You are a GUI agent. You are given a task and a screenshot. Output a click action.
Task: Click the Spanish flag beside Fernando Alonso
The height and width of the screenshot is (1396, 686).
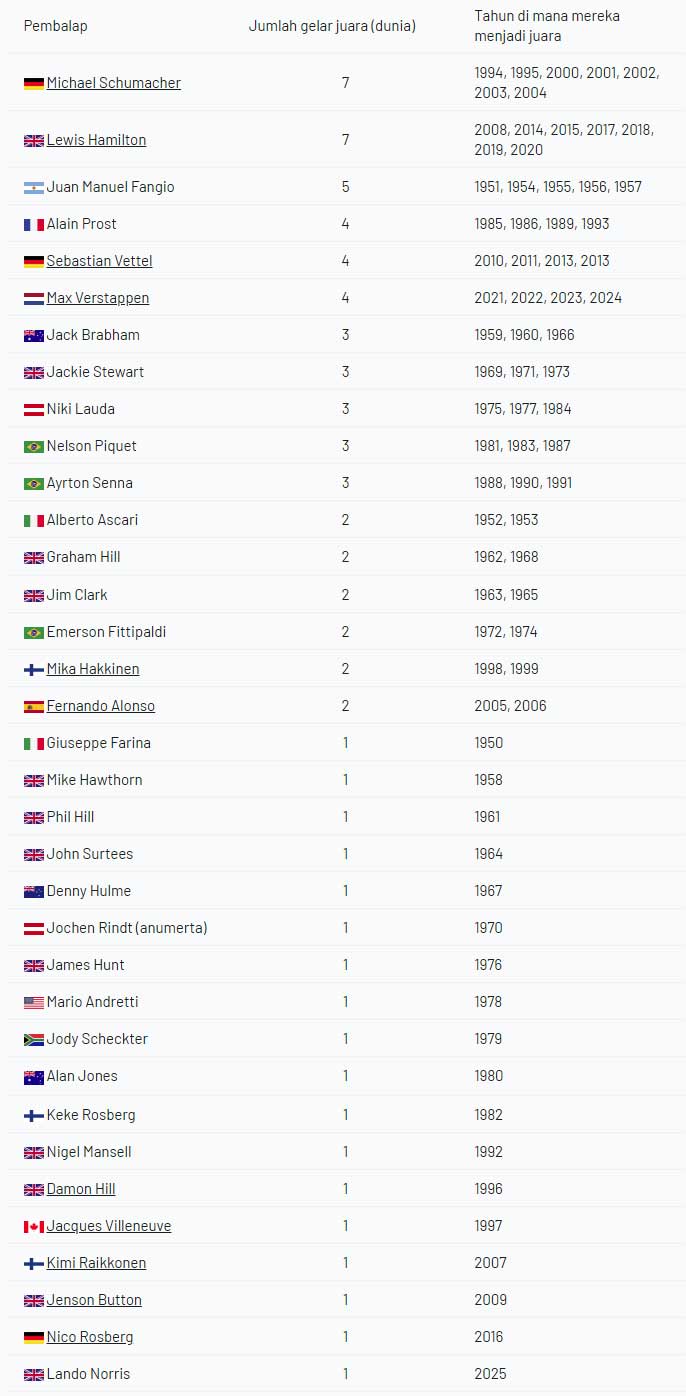[x=33, y=707]
